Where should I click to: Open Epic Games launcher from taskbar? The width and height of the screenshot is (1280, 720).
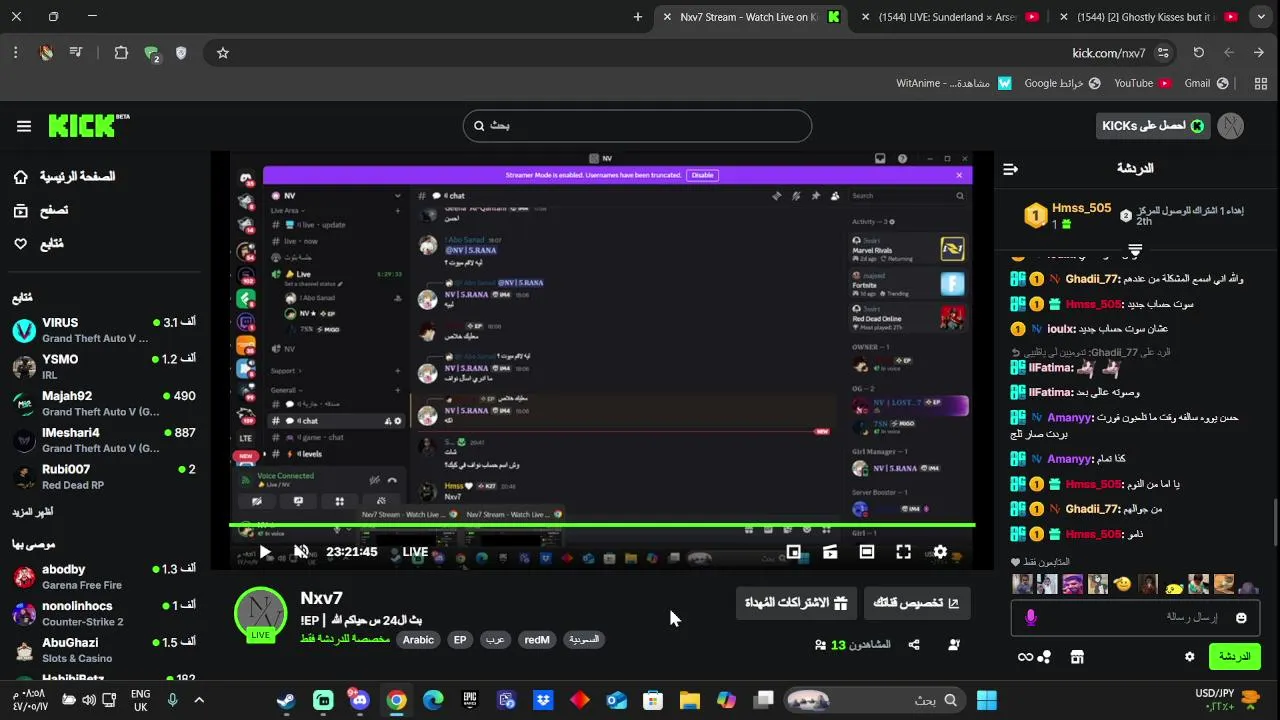(470, 700)
